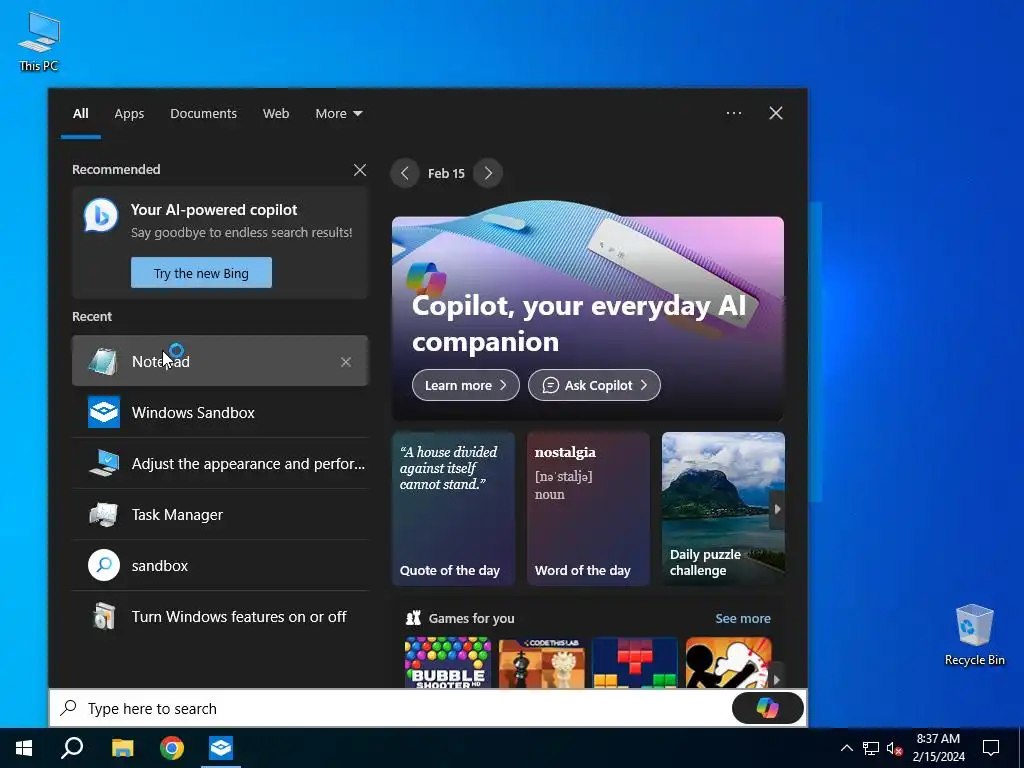Remove Notepad from recent list
Screen dimensions: 1024x768
(x=346, y=362)
